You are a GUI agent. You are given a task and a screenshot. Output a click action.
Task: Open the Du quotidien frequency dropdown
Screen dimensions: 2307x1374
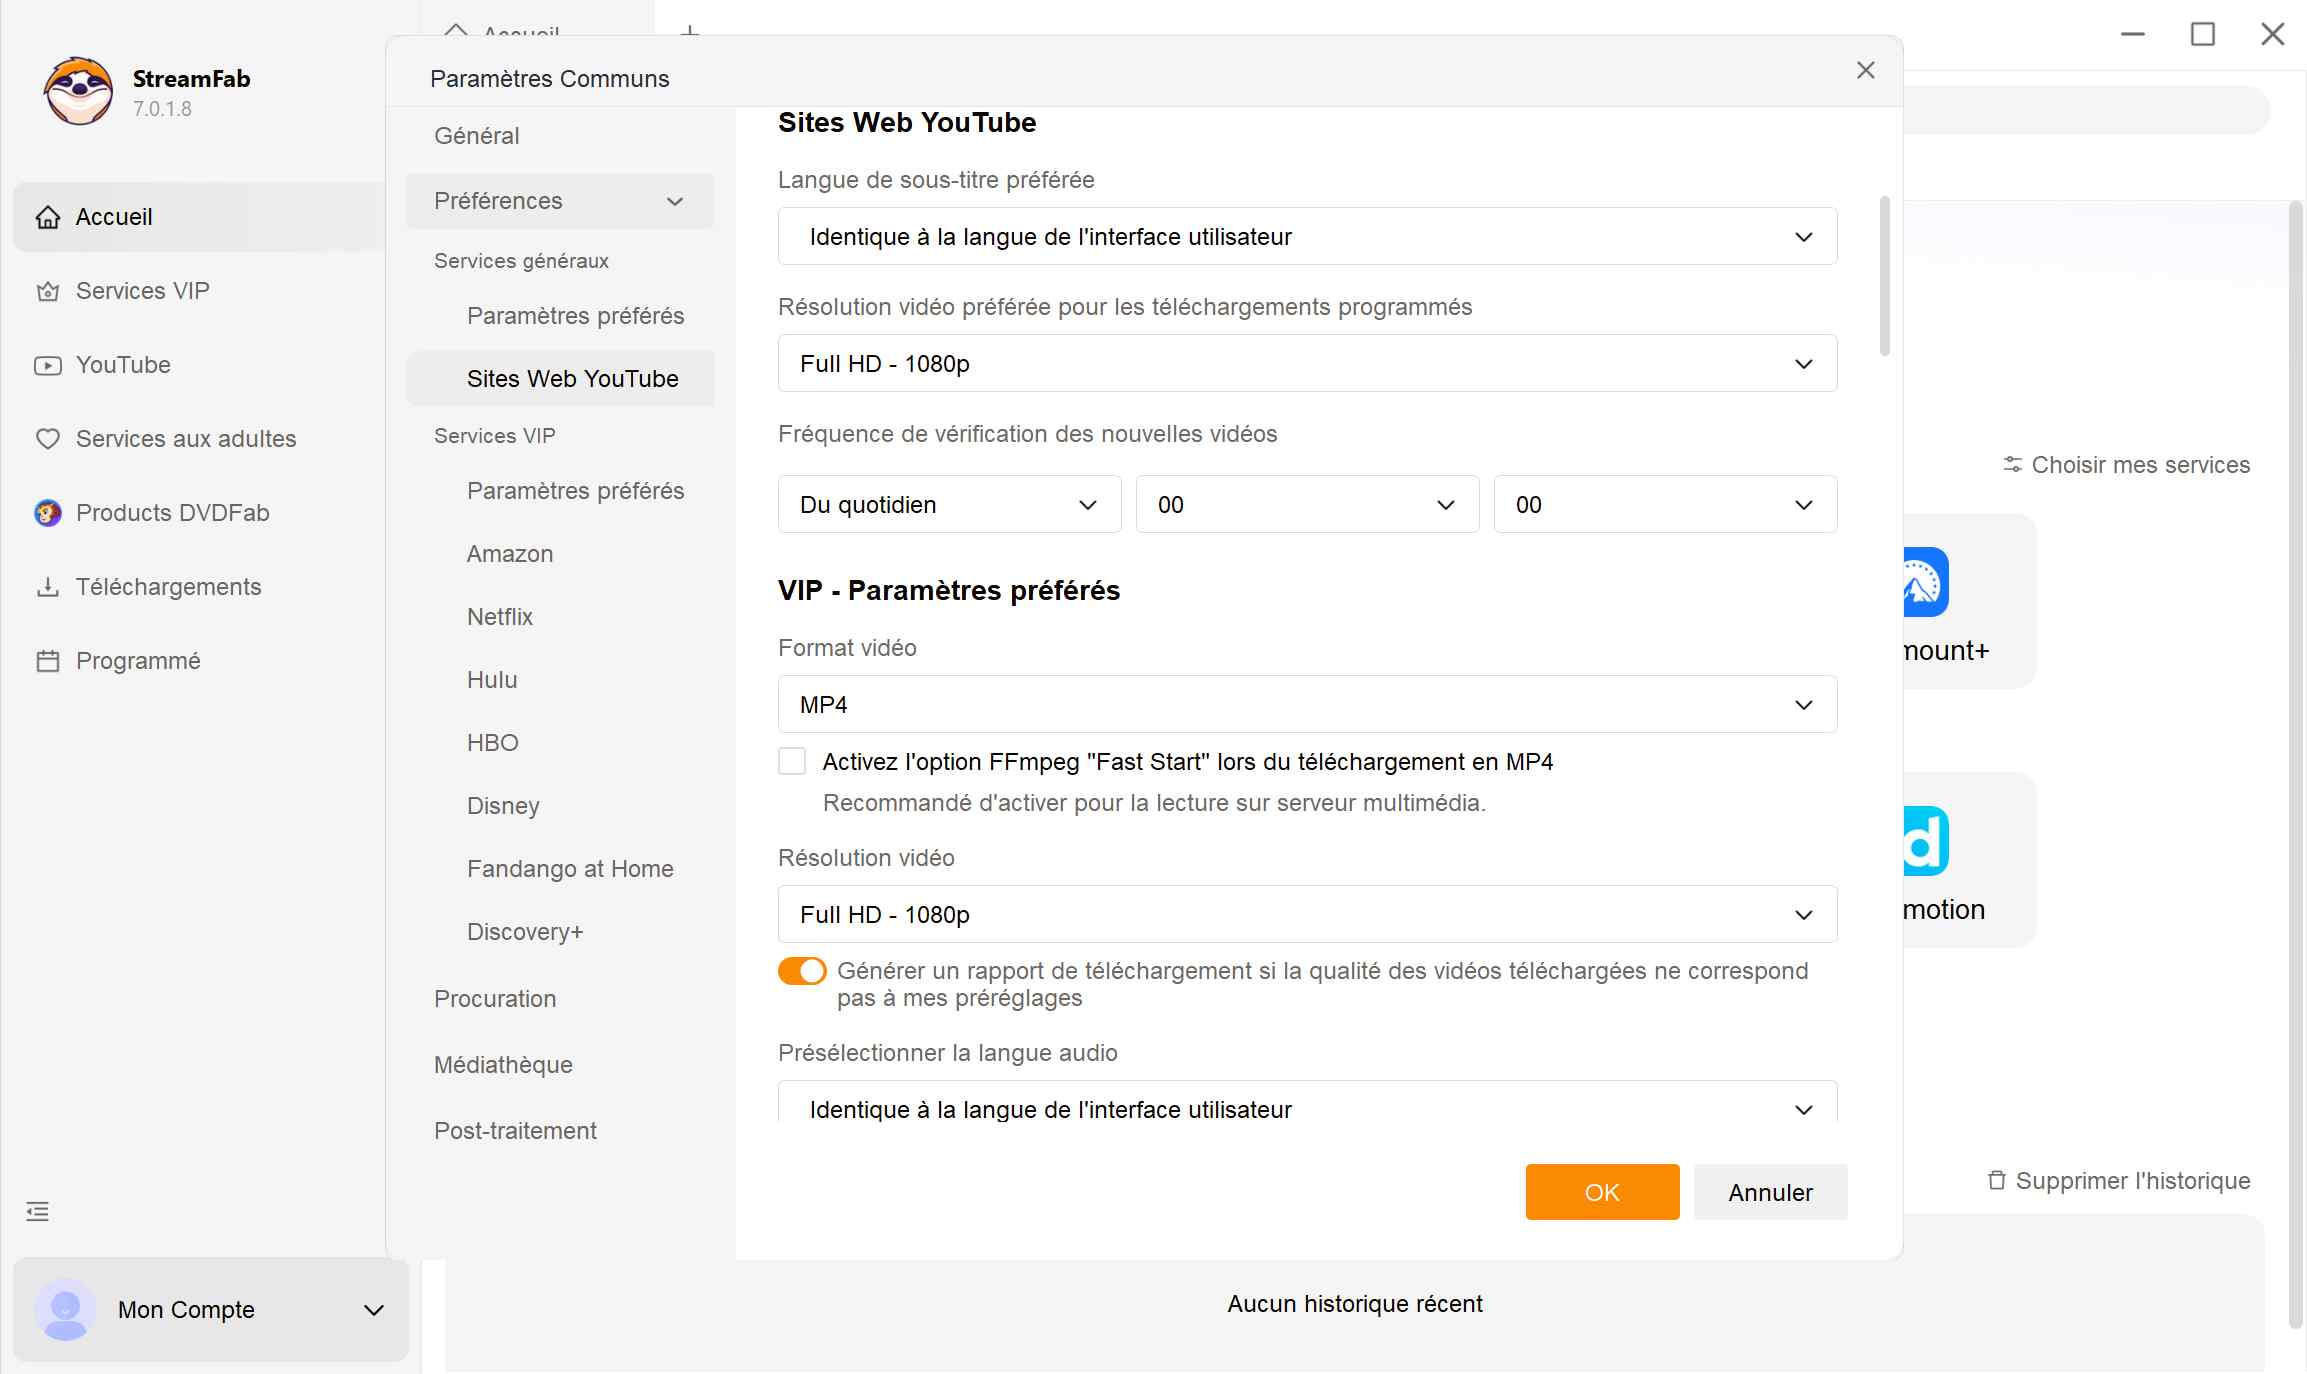[948, 504]
